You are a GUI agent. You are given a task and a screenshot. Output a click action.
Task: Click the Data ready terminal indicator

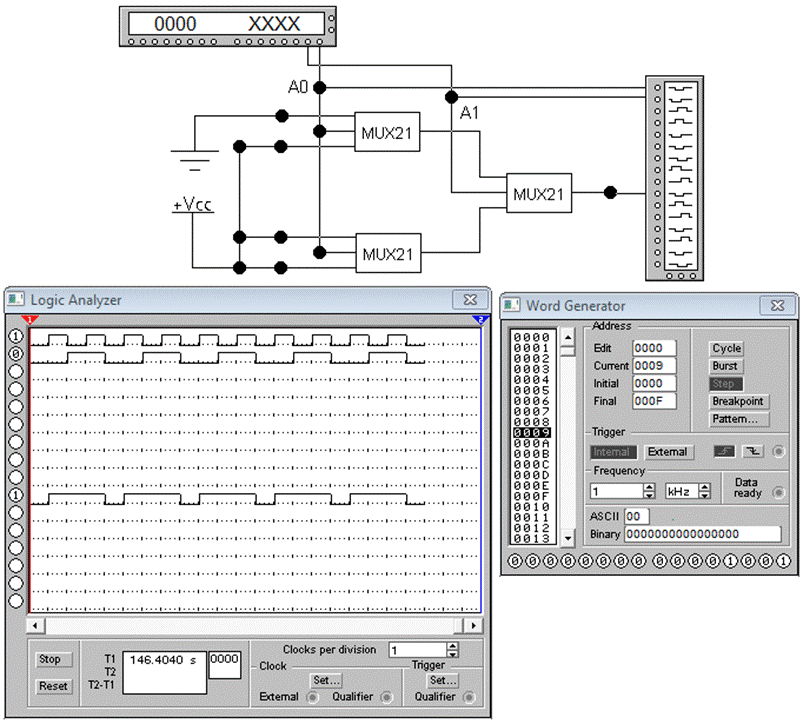pos(778,492)
